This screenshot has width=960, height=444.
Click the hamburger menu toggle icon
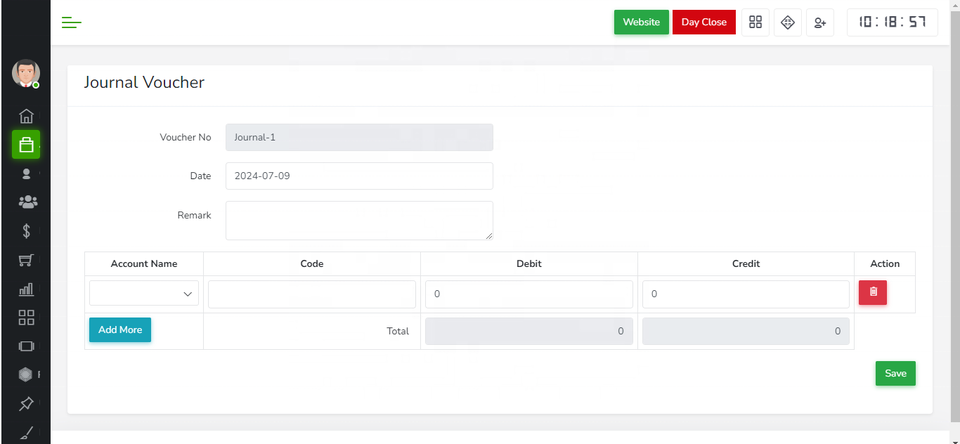click(x=71, y=22)
